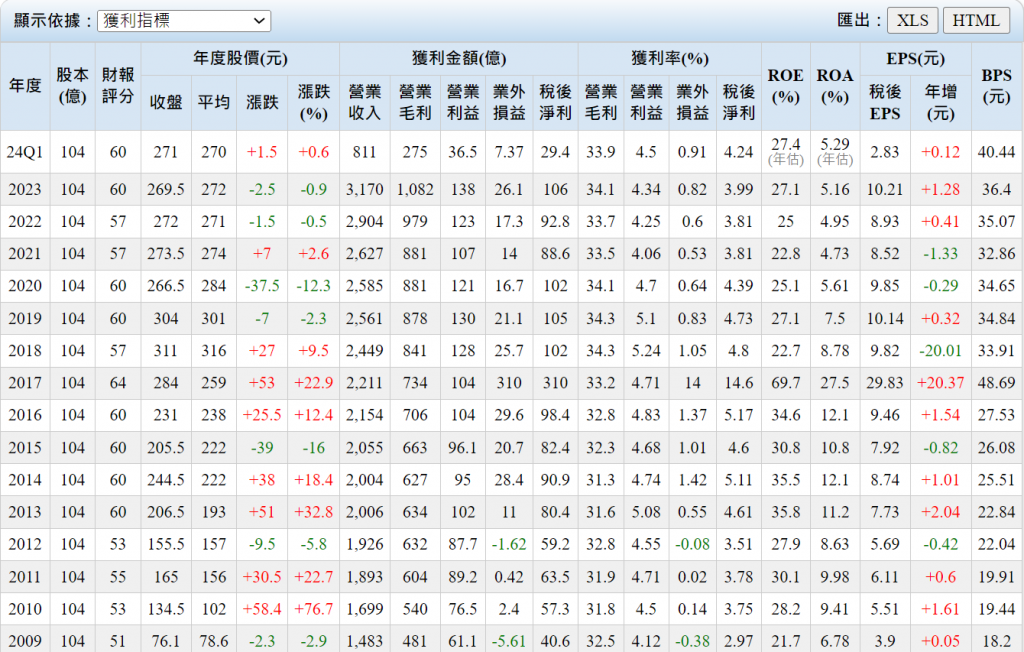The width and height of the screenshot is (1024, 652).
Task: Select the ROA (%) column header
Action: [x=835, y=86]
